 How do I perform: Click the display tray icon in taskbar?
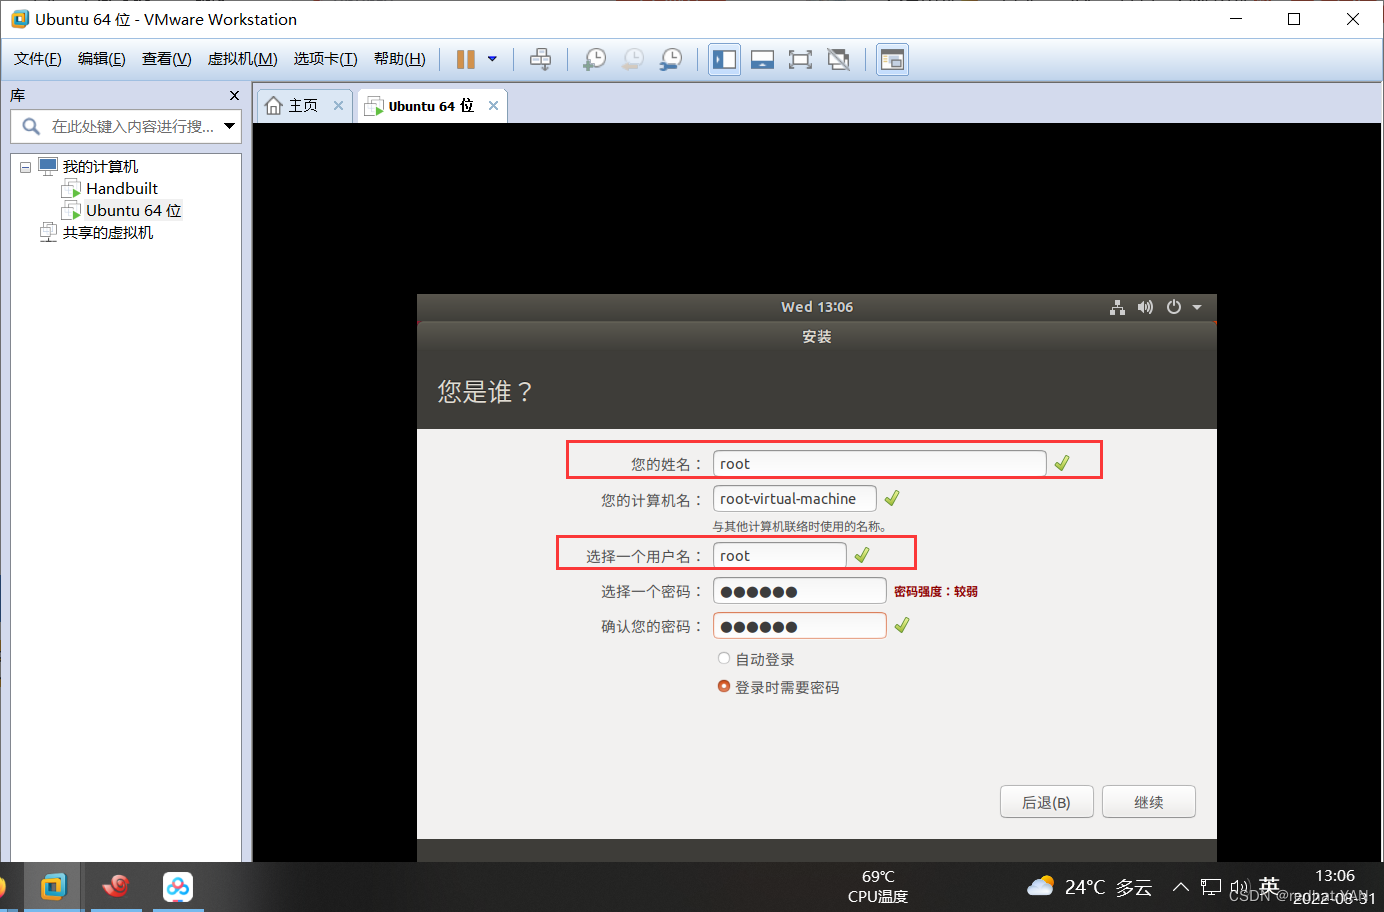(1211, 887)
